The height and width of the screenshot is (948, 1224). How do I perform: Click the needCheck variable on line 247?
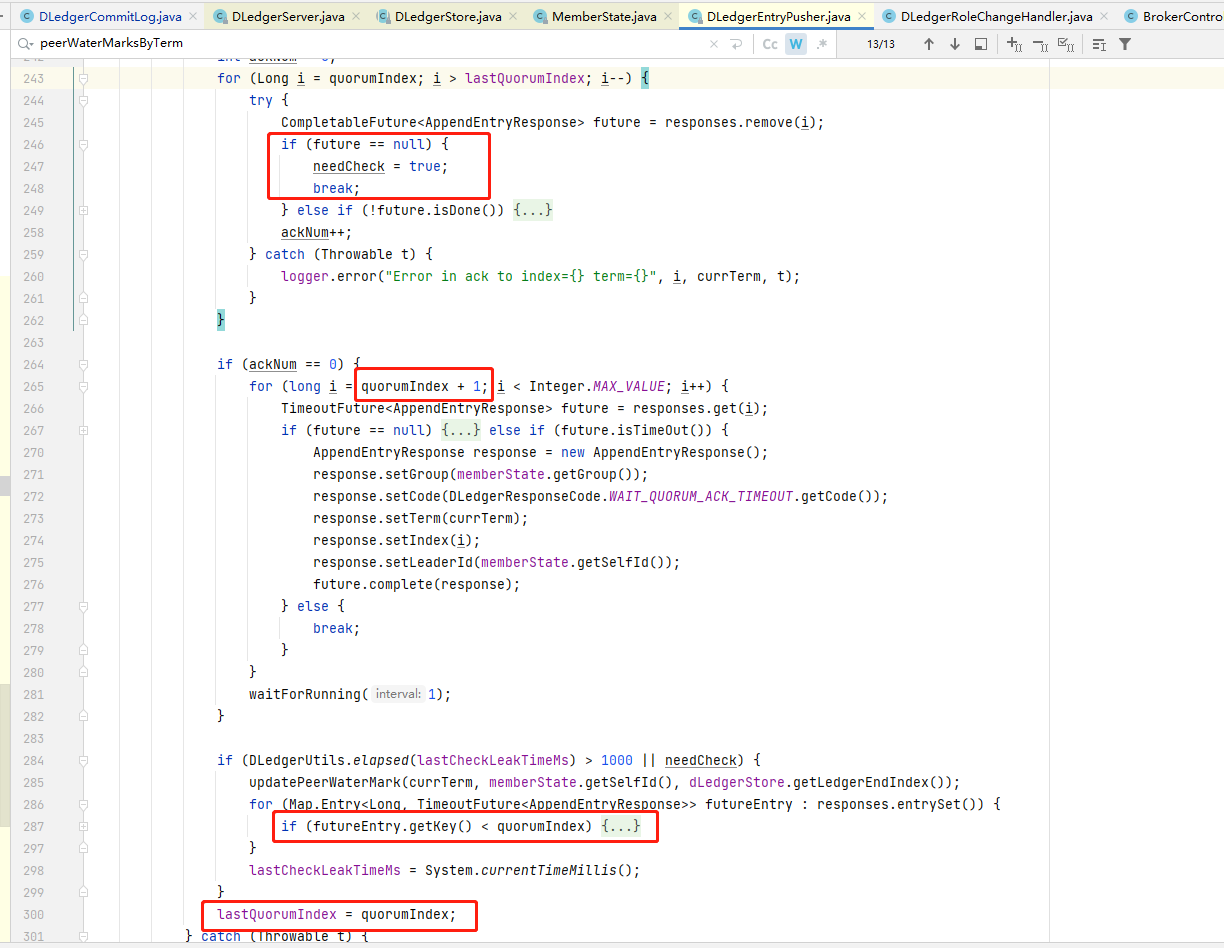(x=349, y=166)
